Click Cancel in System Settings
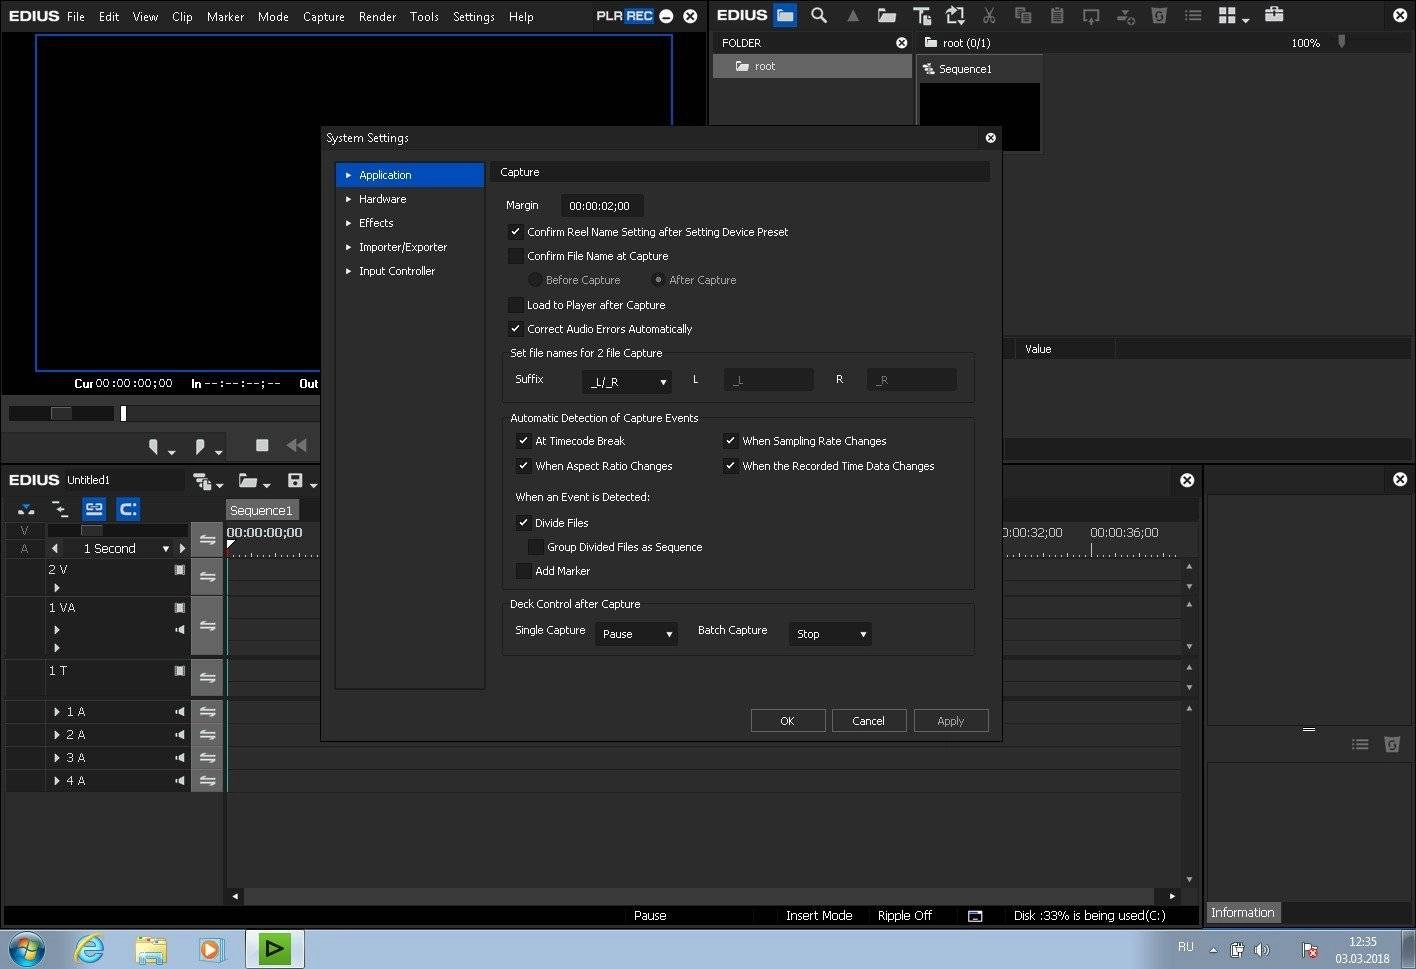Viewport: 1416px width, 969px height. (869, 721)
